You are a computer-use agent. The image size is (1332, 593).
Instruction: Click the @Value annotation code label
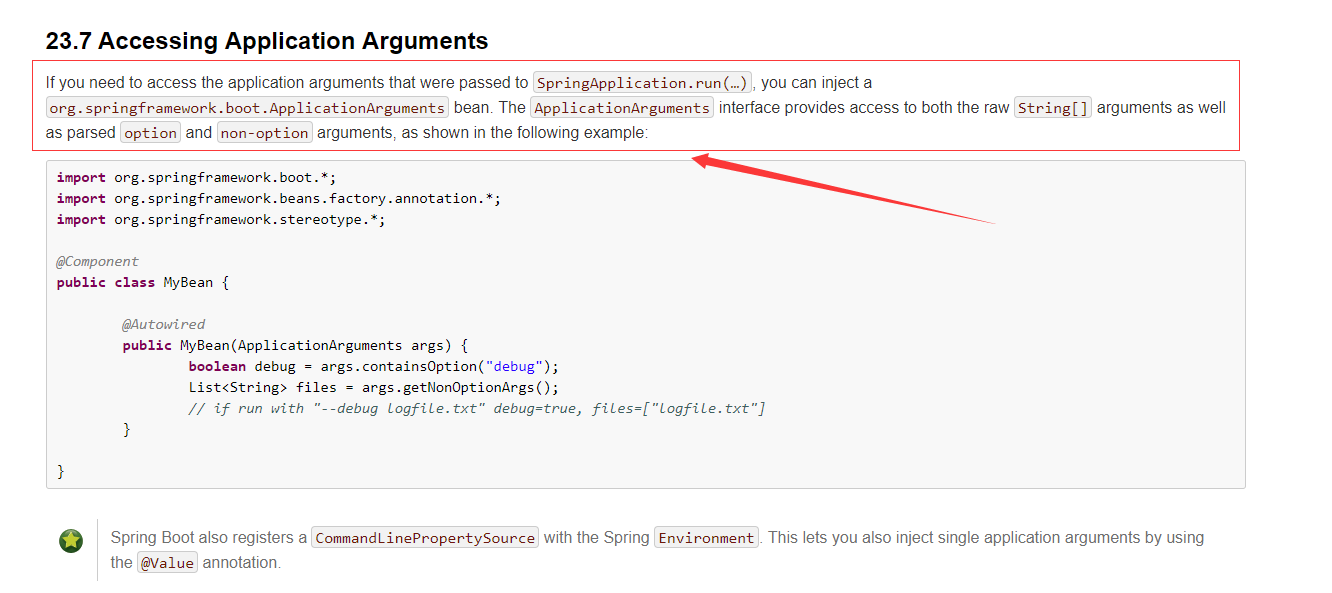click(x=167, y=563)
